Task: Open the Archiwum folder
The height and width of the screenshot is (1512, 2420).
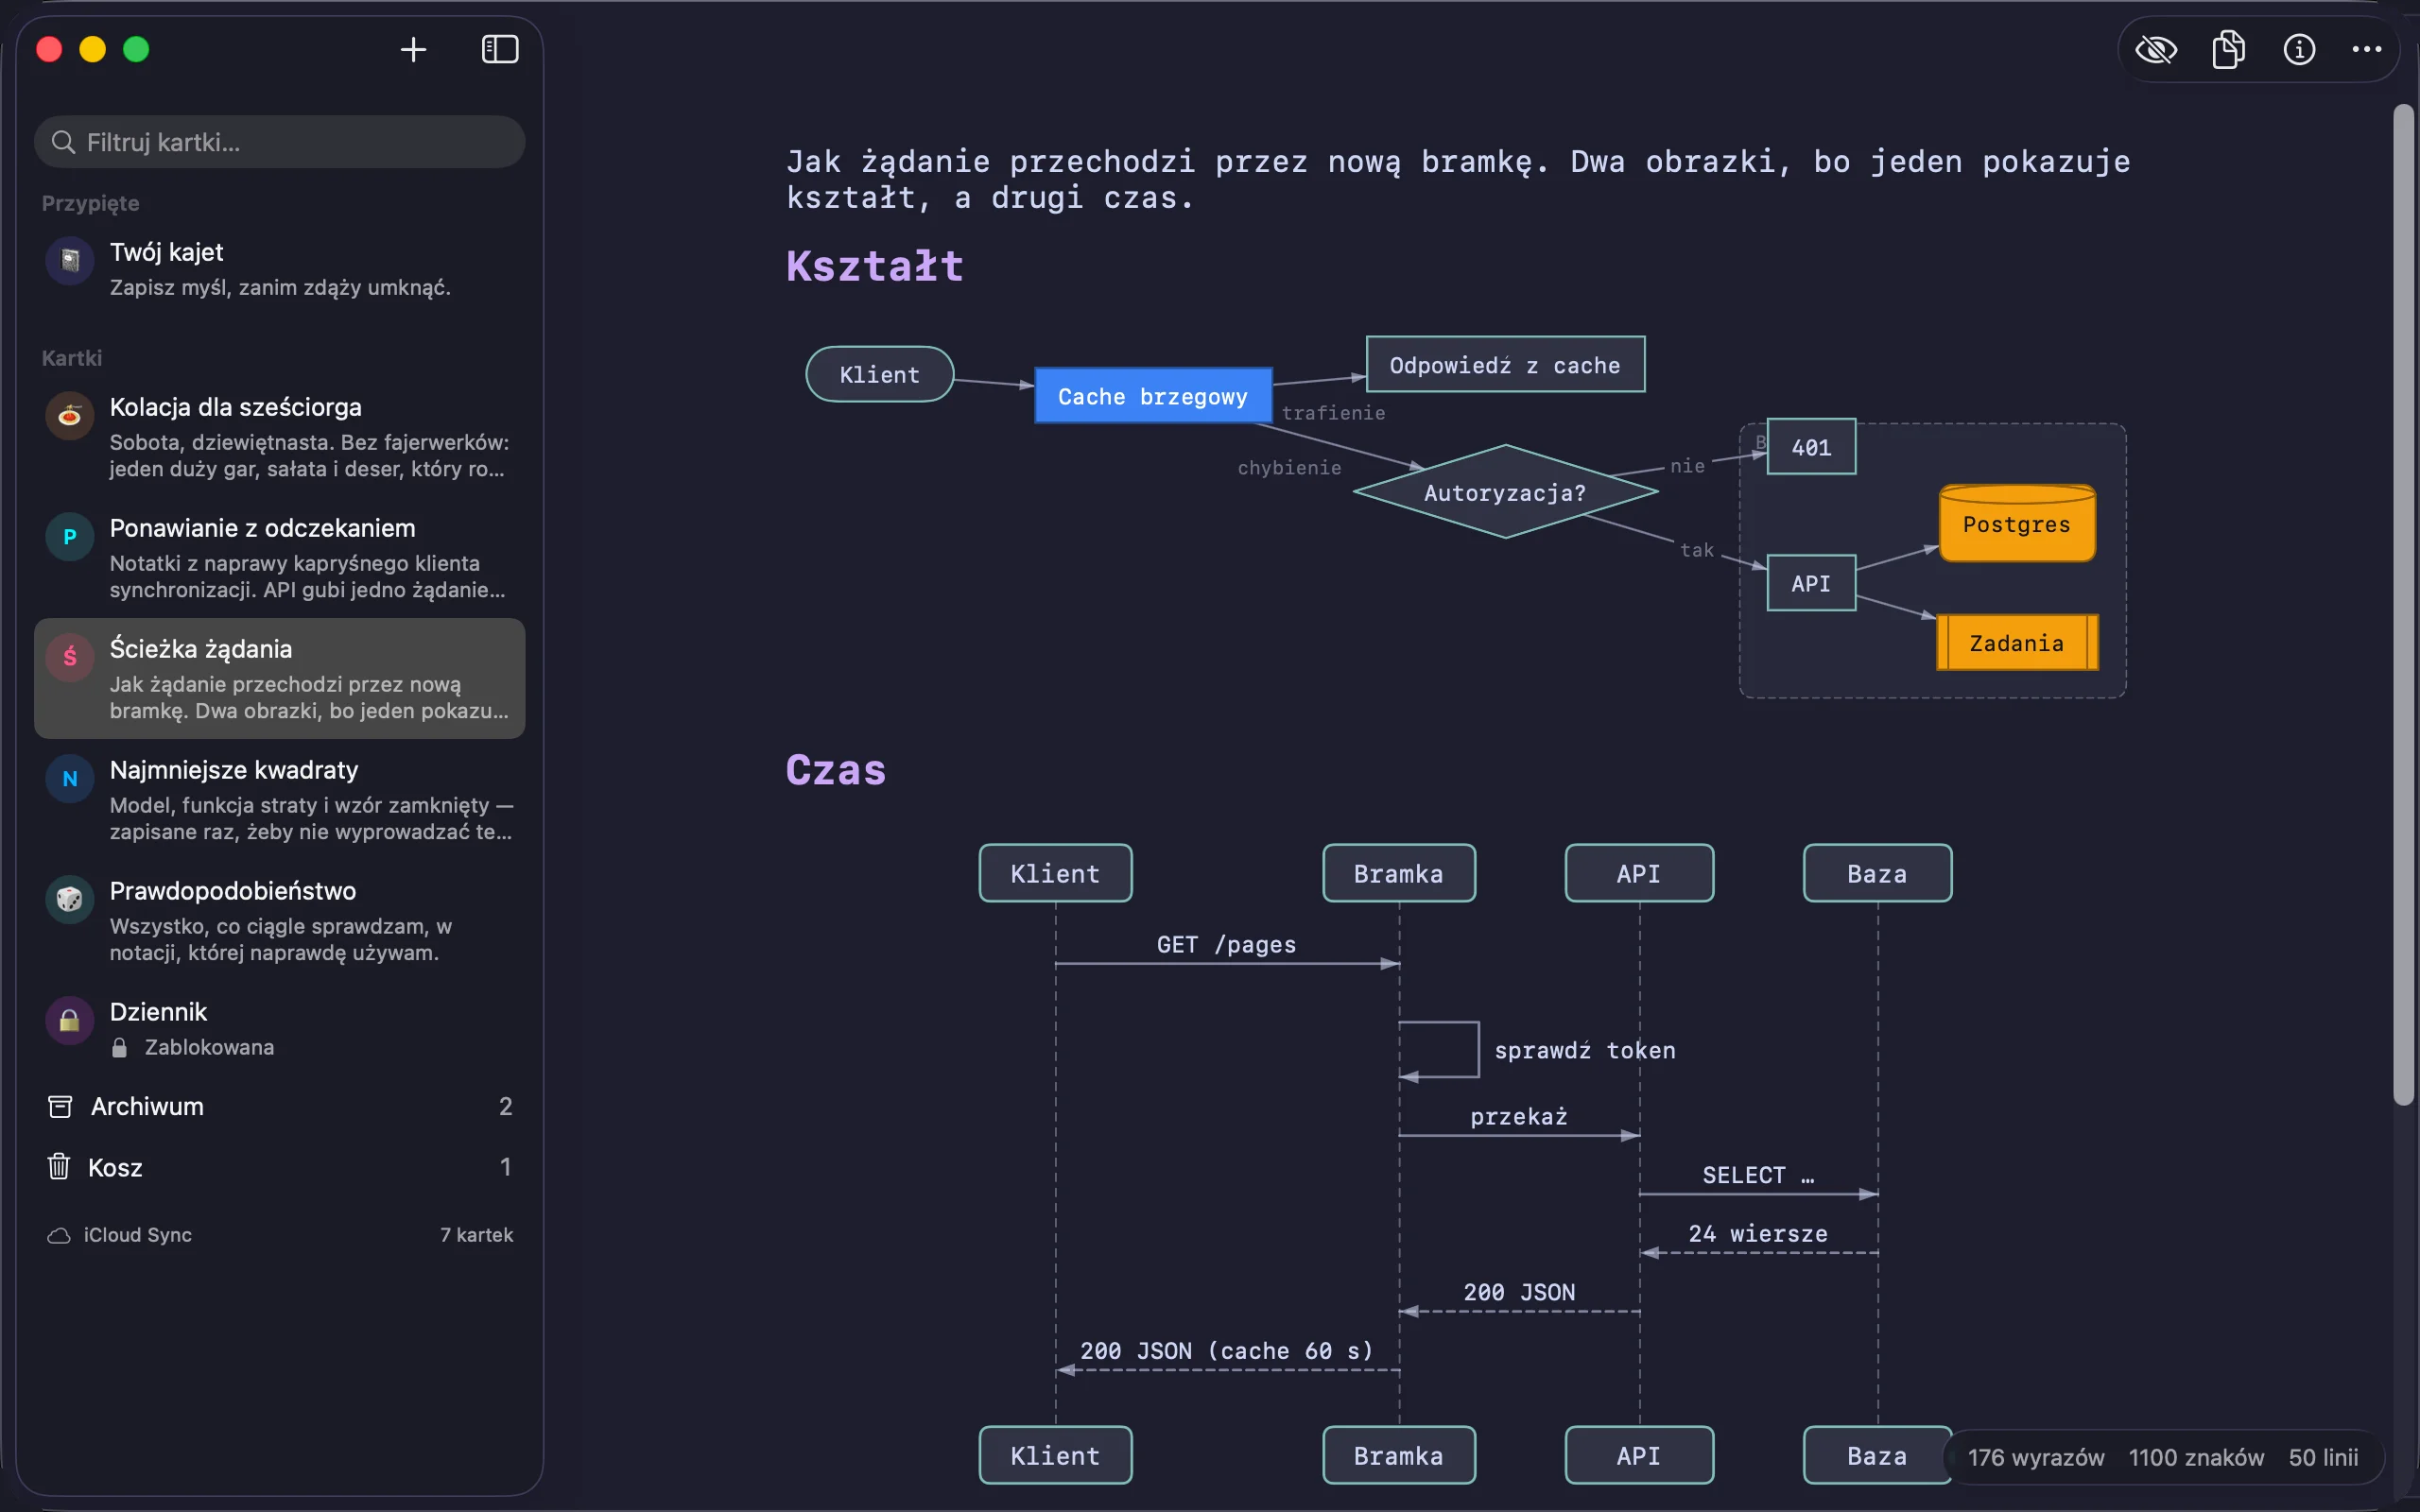Action: click(x=279, y=1106)
